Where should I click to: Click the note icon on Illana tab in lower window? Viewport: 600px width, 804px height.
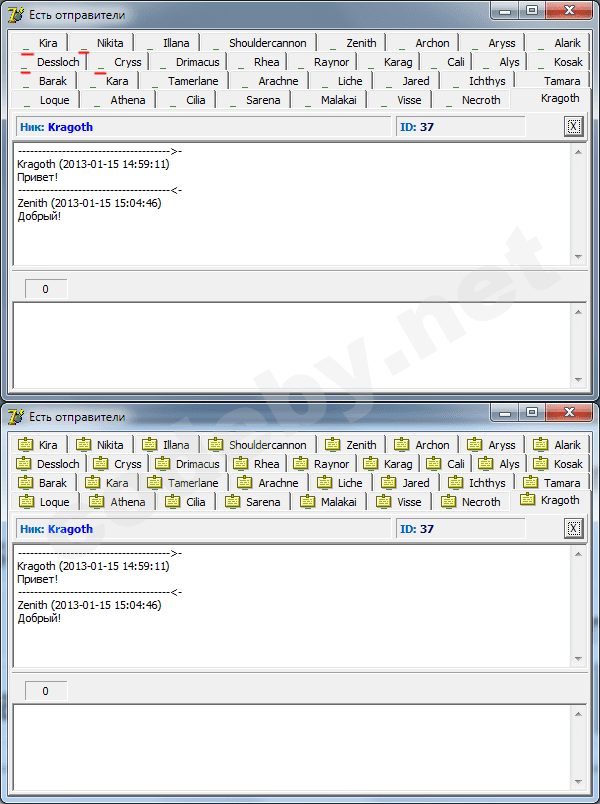click(x=149, y=444)
